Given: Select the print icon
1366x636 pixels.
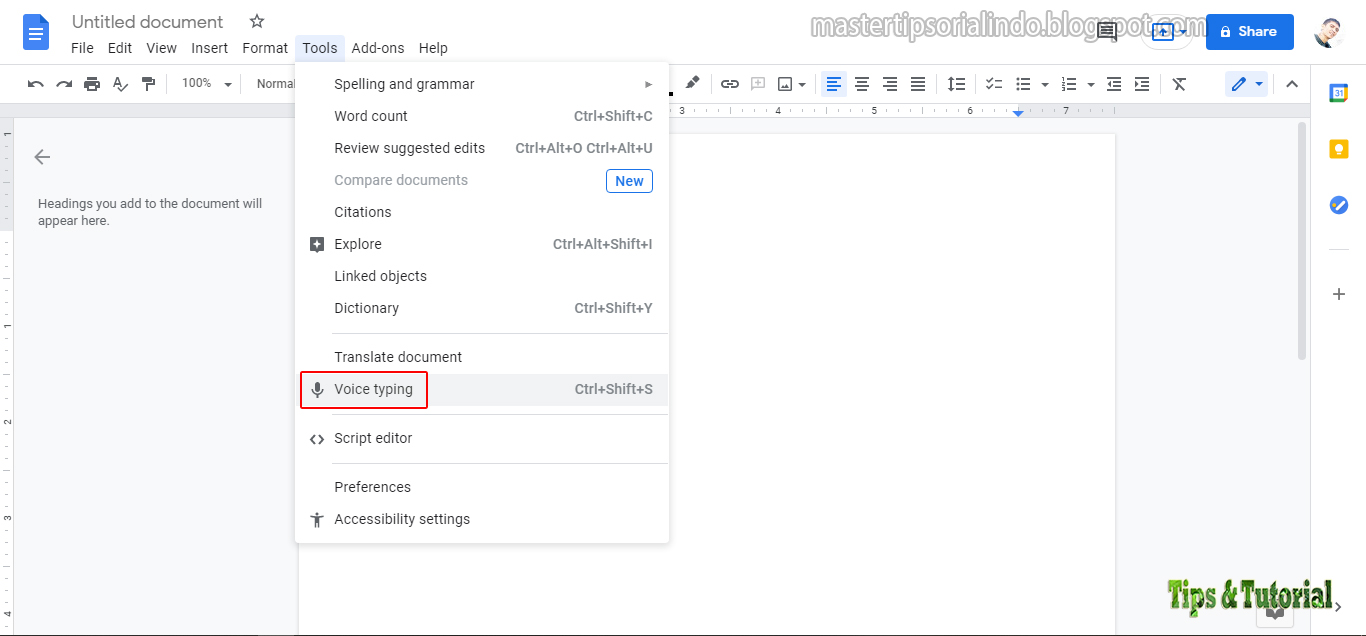Looking at the screenshot, I should pyautogui.click(x=91, y=84).
